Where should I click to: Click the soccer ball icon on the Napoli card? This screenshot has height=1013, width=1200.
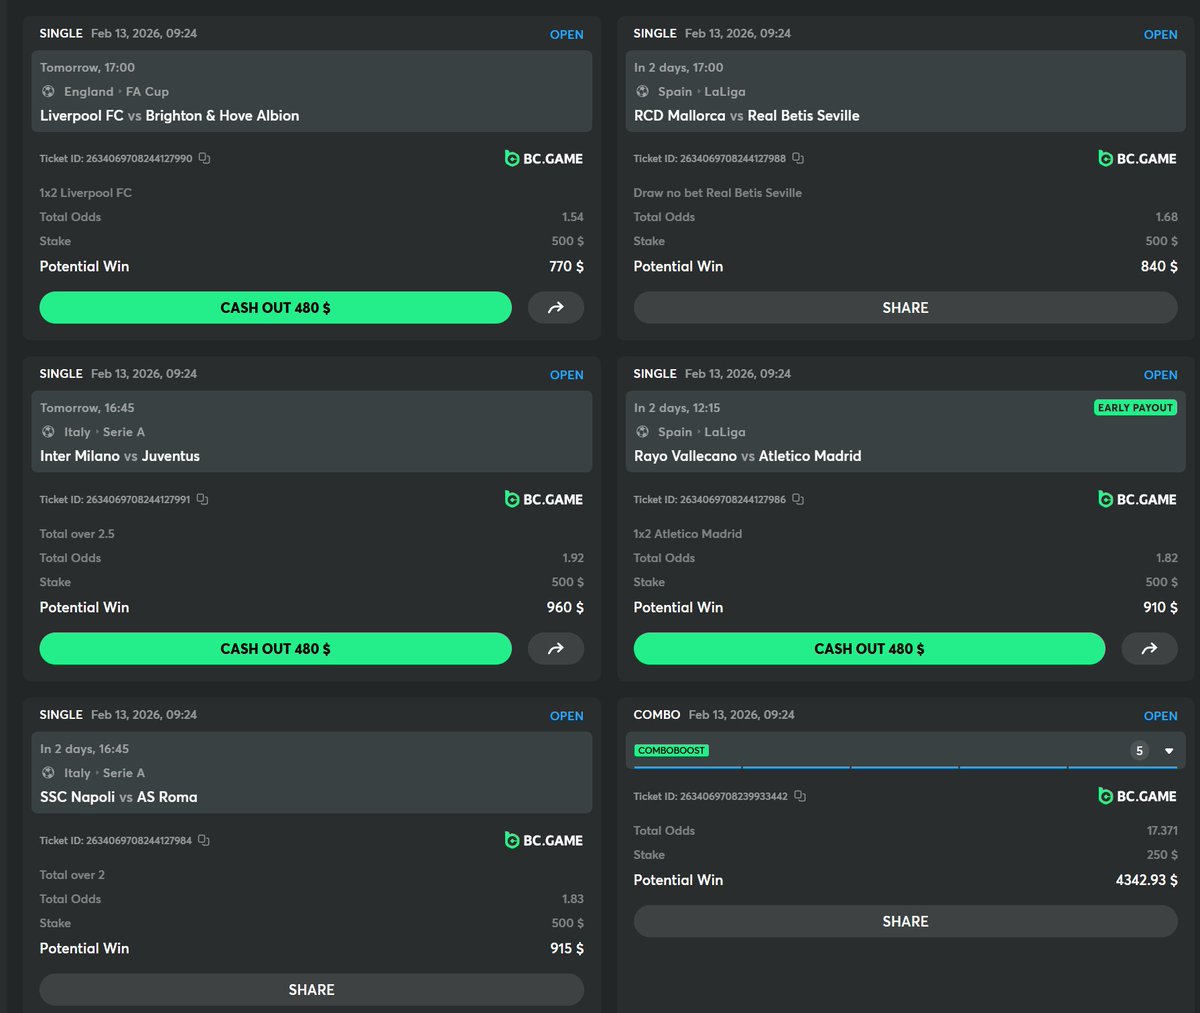pyautogui.click(x=48, y=773)
